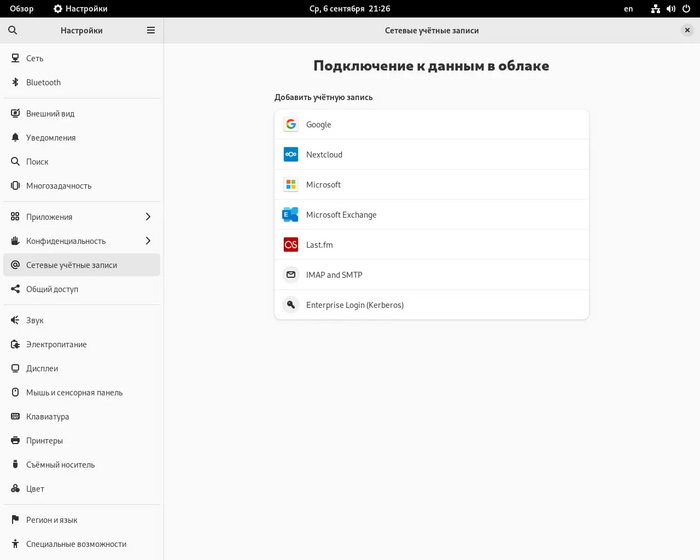Click the Конфиденциальность hand icon
This screenshot has width=700, height=560.
coord(15,241)
